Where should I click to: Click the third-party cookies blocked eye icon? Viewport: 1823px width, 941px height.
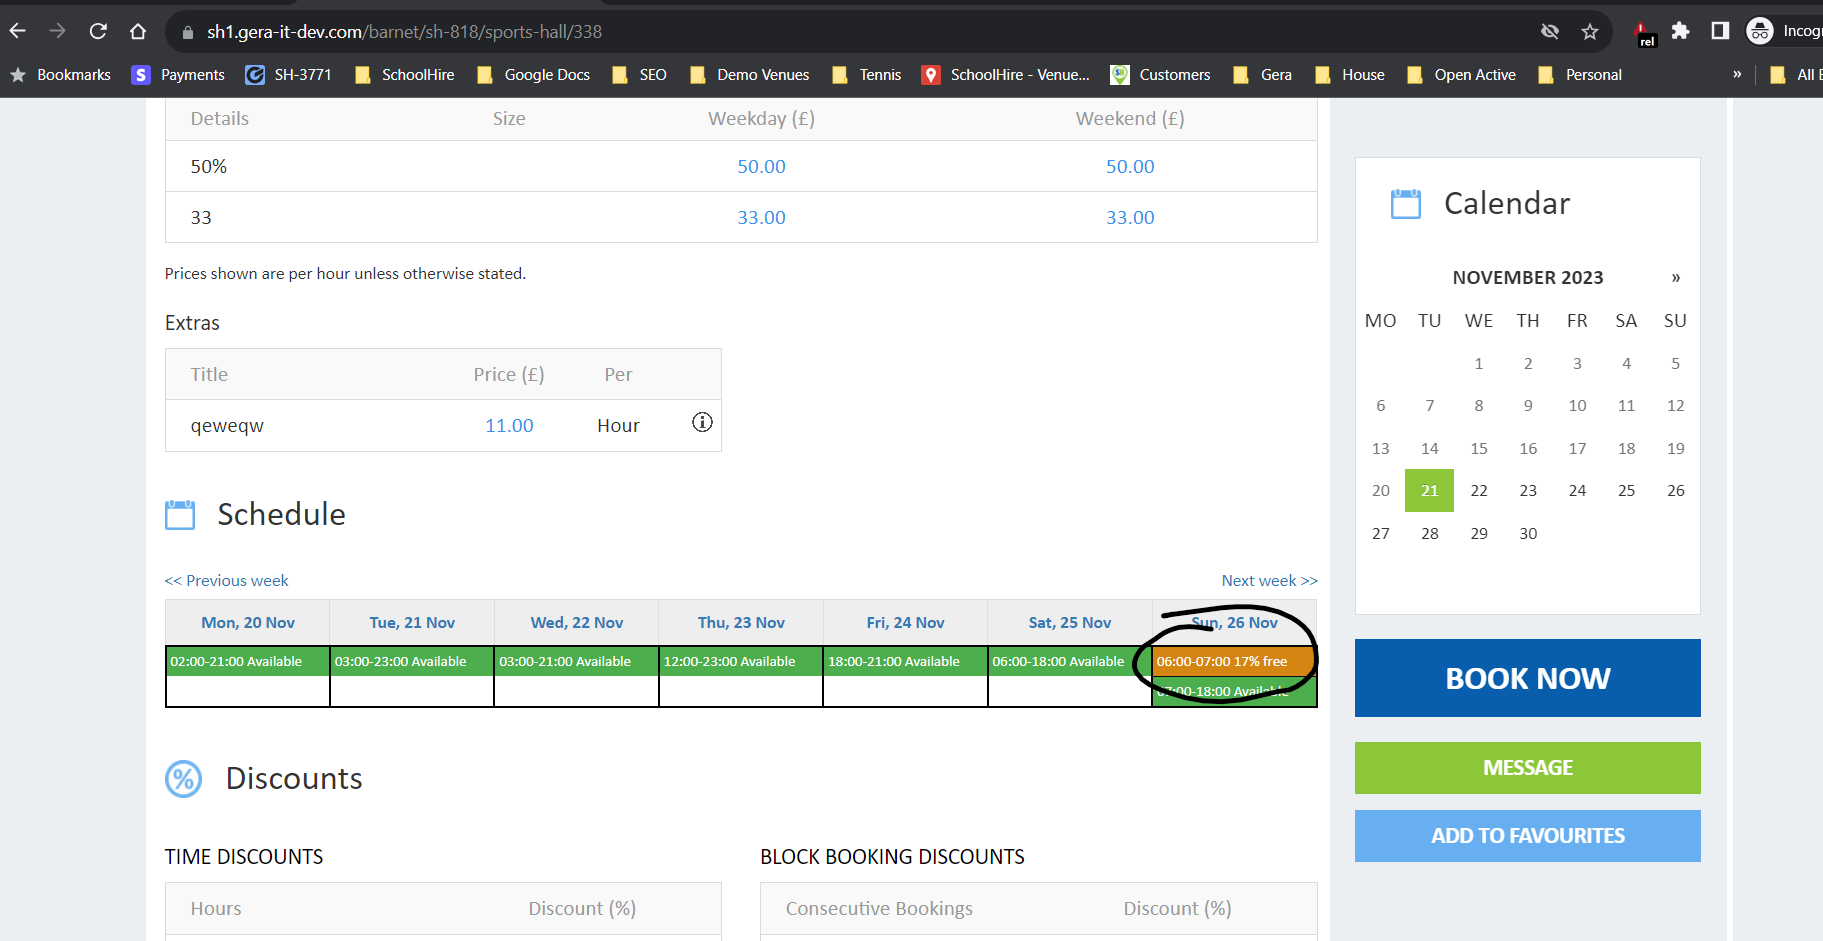[x=1550, y=31]
